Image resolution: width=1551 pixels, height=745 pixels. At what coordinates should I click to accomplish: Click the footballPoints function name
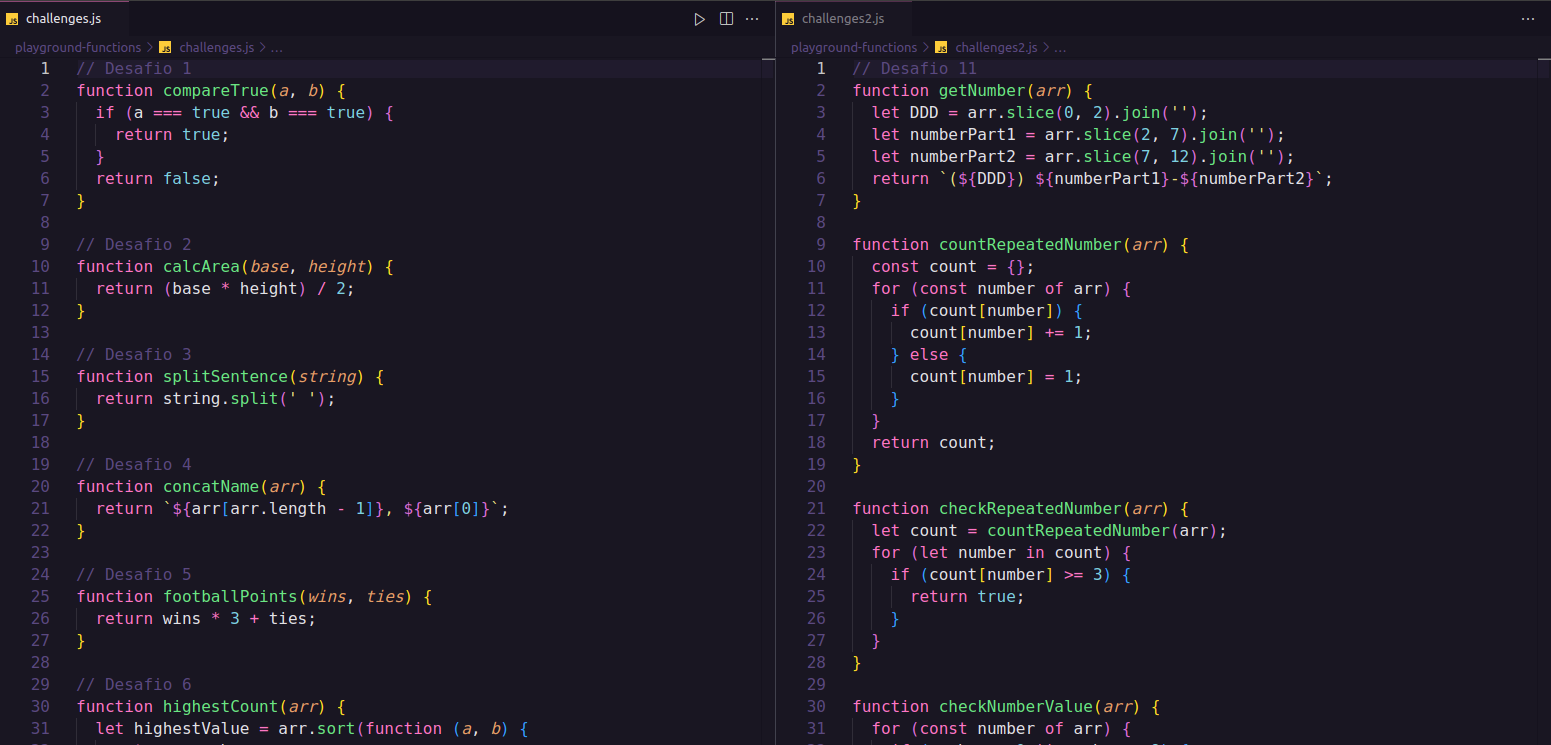230,596
